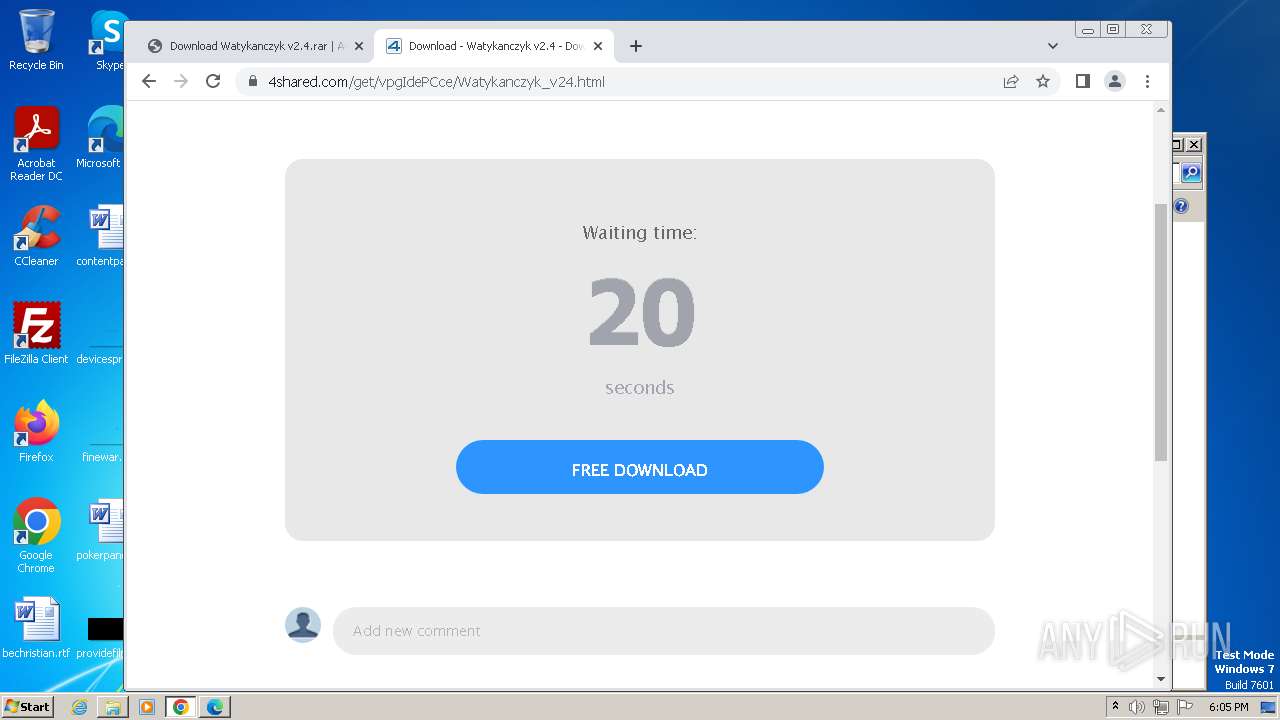This screenshot has width=1280, height=720.
Task: Click the 6:05 PM system clock
Action: tap(1228, 707)
